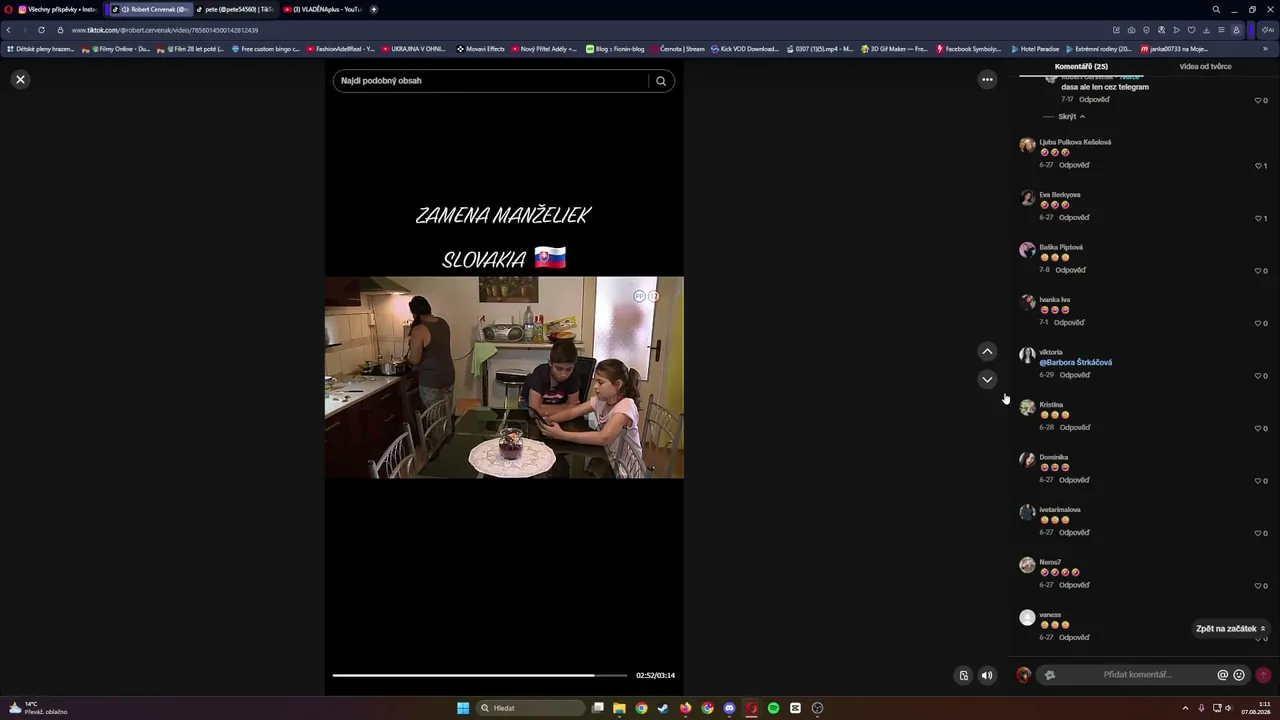
Task: Open Spotify from the taskbar
Action: click(x=773, y=708)
